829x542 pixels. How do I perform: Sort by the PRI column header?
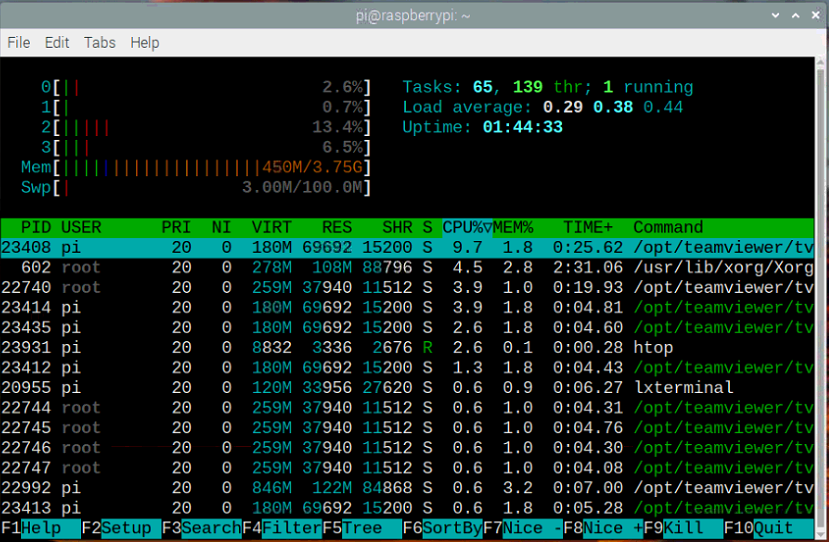click(176, 227)
